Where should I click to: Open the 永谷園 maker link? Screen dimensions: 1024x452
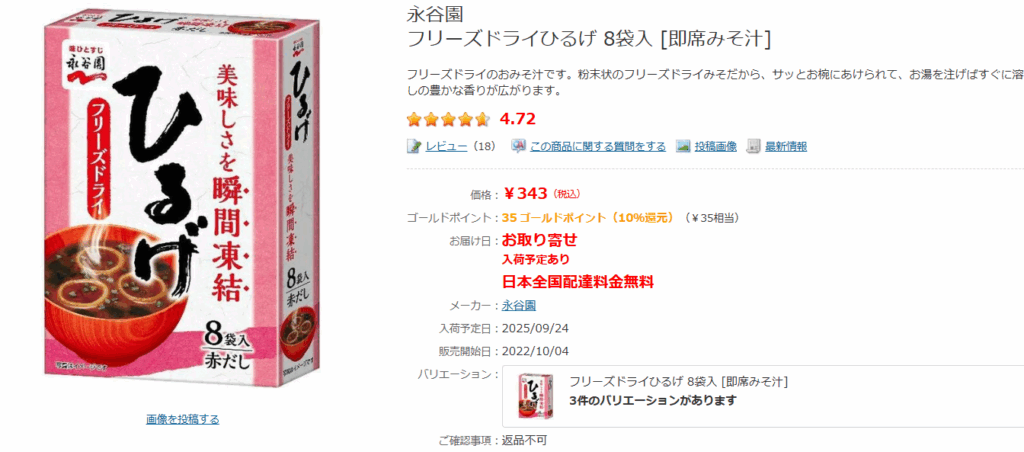pyautogui.click(x=519, y=305)
